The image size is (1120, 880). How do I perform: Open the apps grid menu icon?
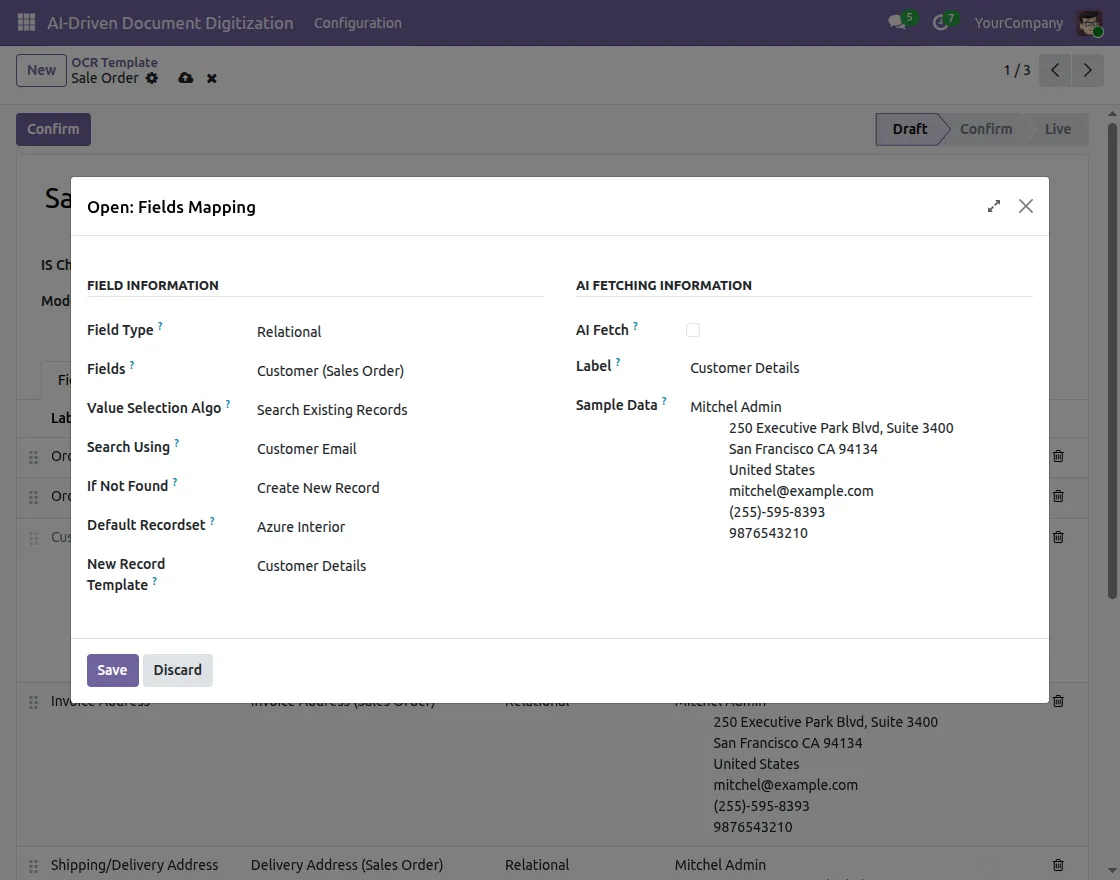26,23
